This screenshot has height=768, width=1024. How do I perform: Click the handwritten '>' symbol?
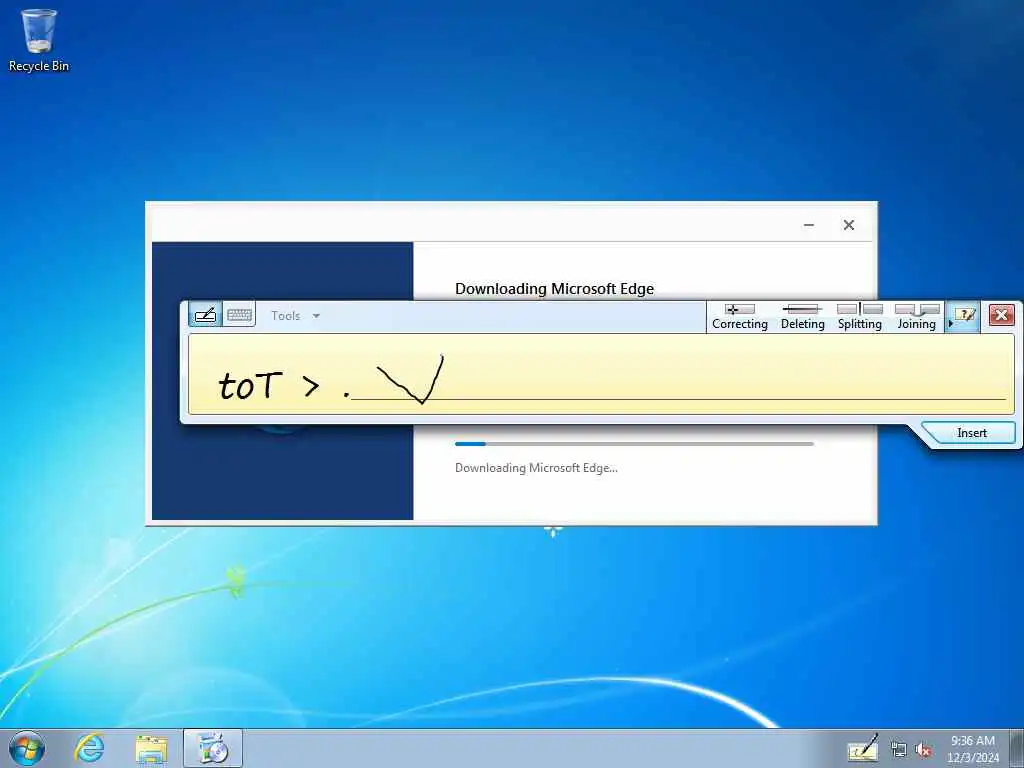pos(311,387)
